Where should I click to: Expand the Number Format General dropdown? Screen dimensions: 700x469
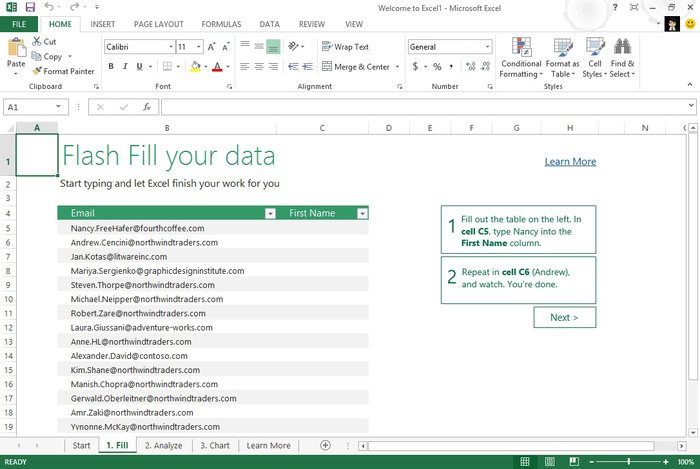(x=487, y=47)
